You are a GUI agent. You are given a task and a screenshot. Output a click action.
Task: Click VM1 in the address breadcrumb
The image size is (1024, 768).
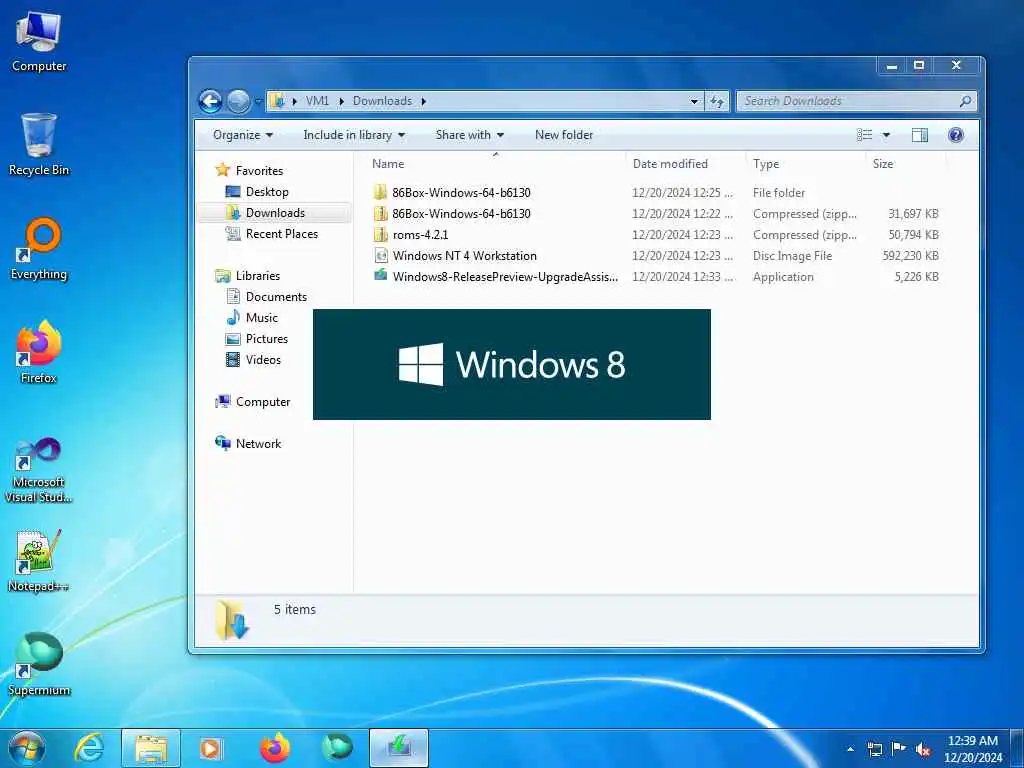point(317,101)
